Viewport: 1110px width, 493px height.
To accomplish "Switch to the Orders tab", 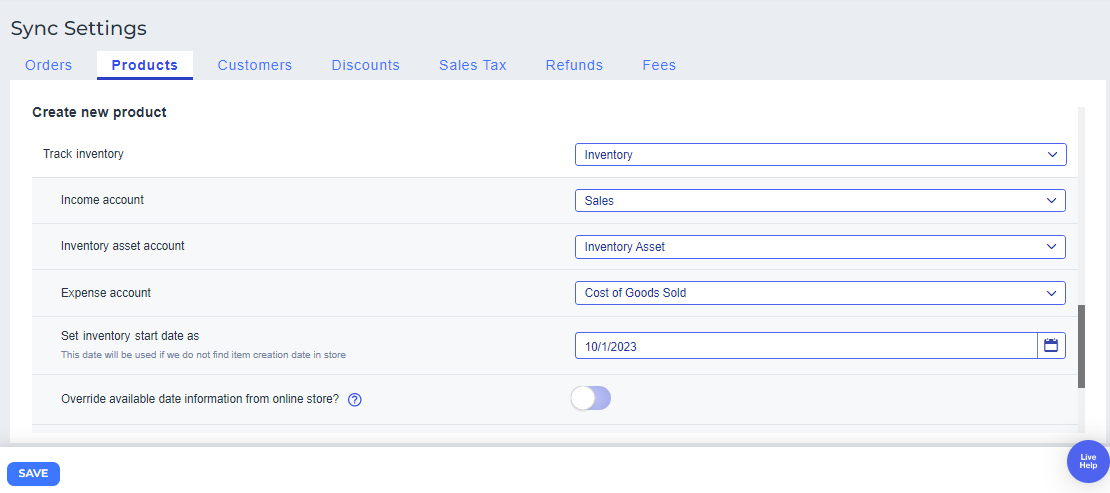I will click(x=48, y=65).
